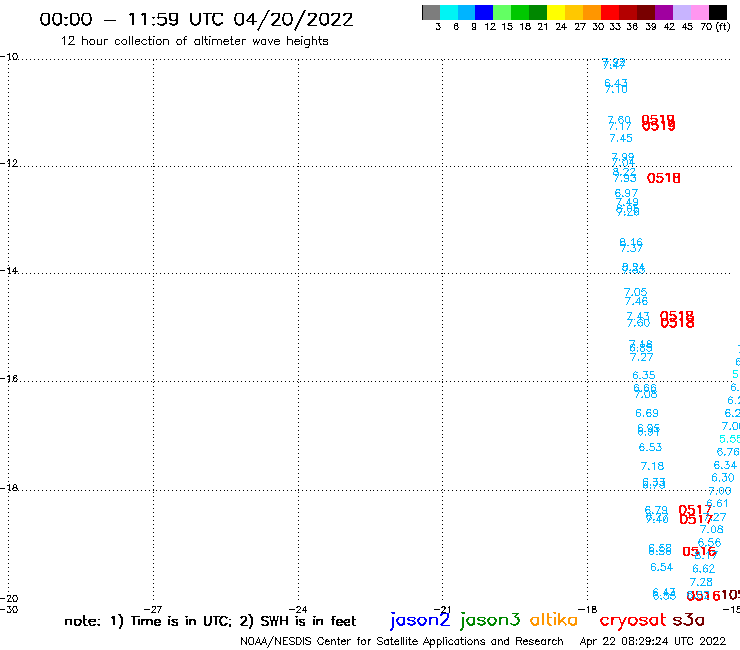Click the '-14' latitude axis label

point(9,270)
